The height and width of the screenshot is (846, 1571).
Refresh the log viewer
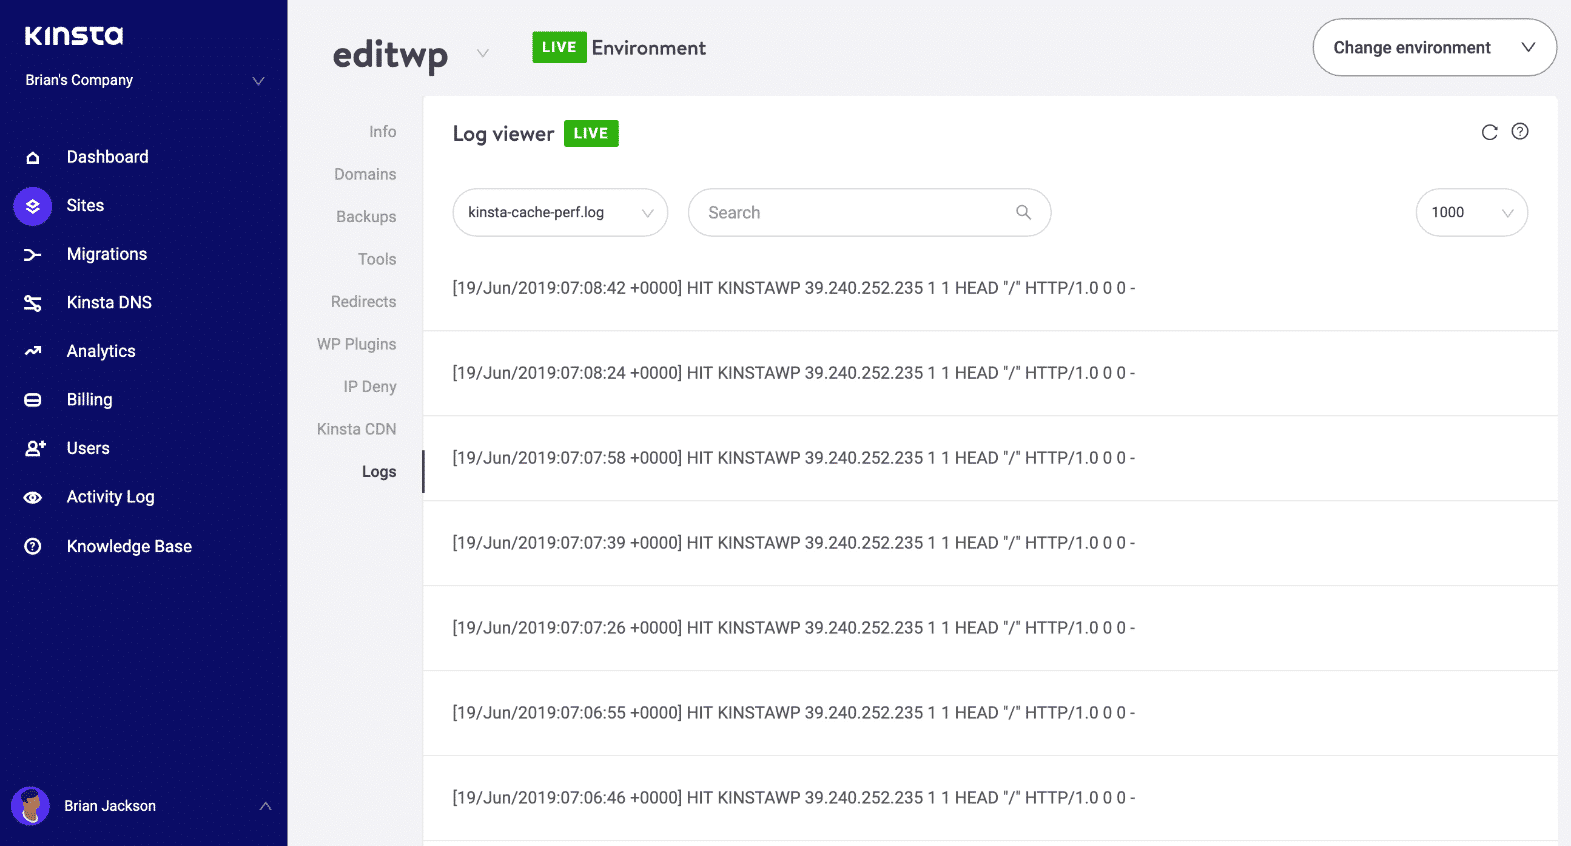[x=1489, y=132]
